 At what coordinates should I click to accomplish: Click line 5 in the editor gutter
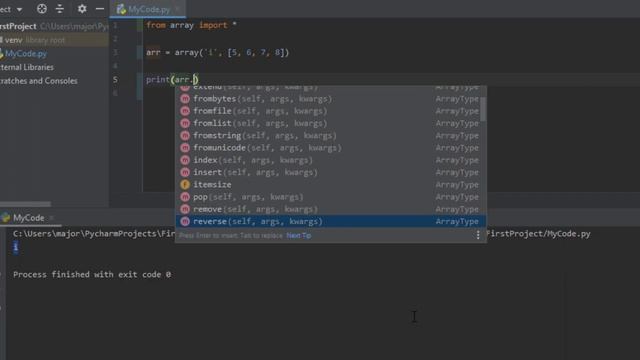[x=115, y=80]
